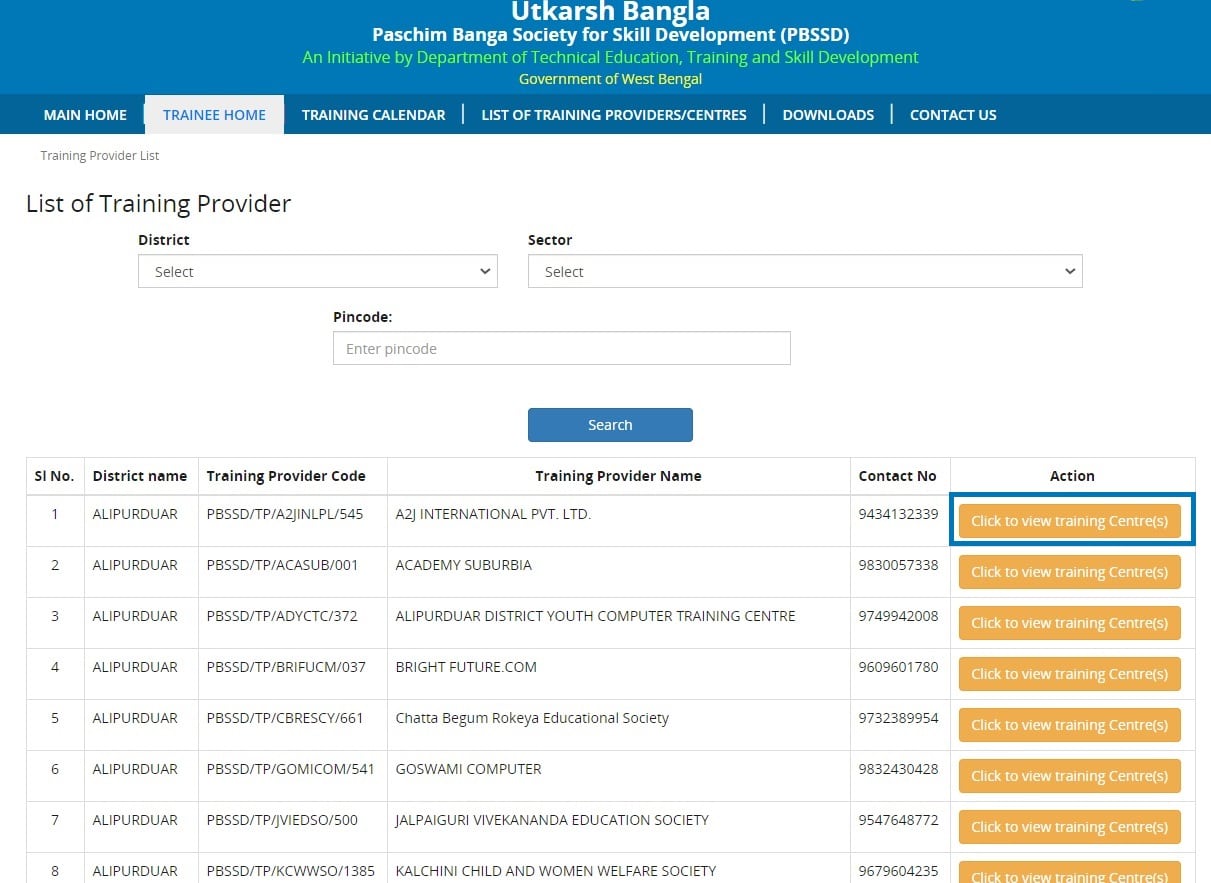Expand the District dropdown
The width and height of the screenshot is (1211, 883).
318,271
